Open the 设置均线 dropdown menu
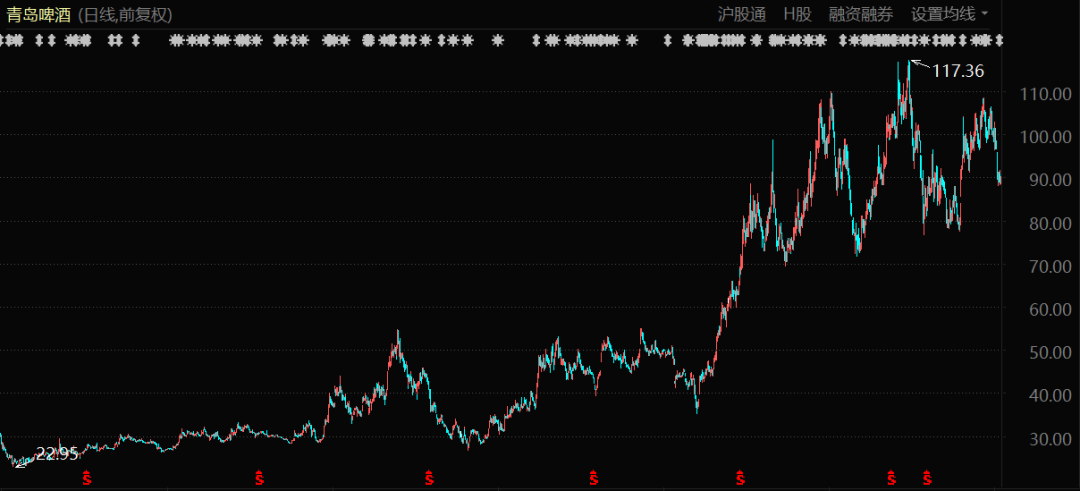1080x491 pixels. click(942, 14)
